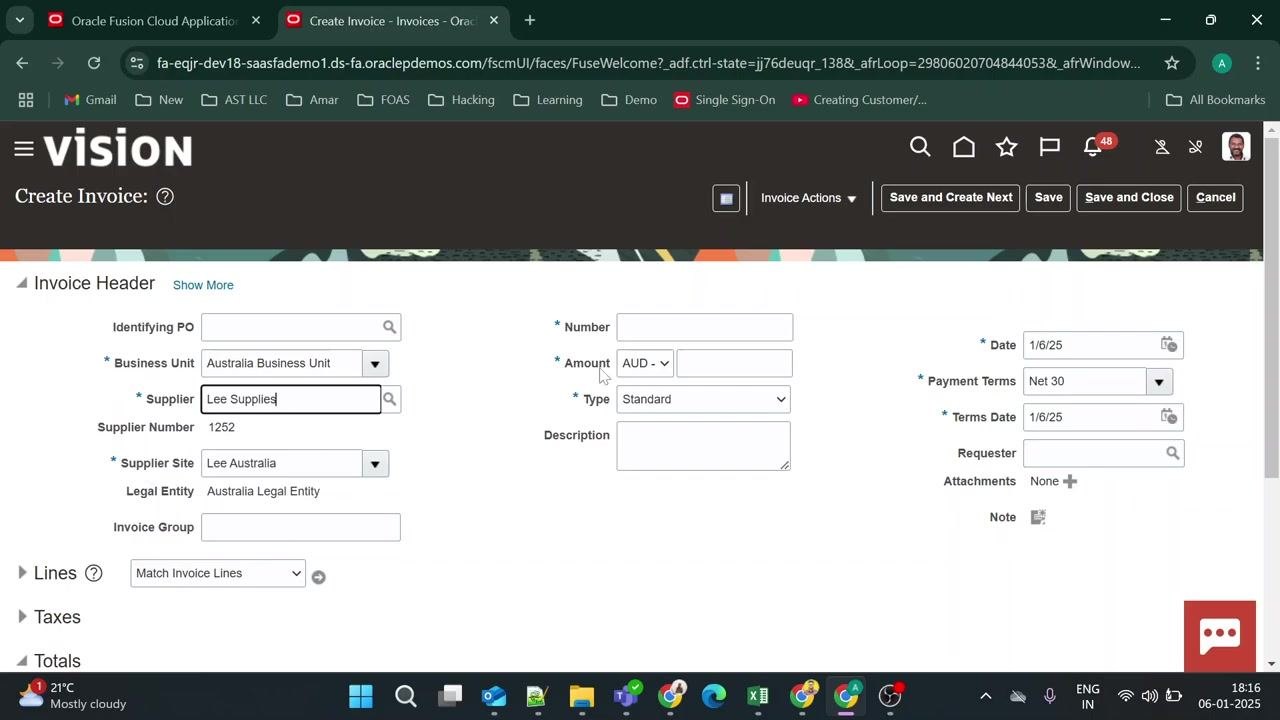Collapse the Invoice Header section
This screenshot has width=1280, height=720.
pos(22,284)
